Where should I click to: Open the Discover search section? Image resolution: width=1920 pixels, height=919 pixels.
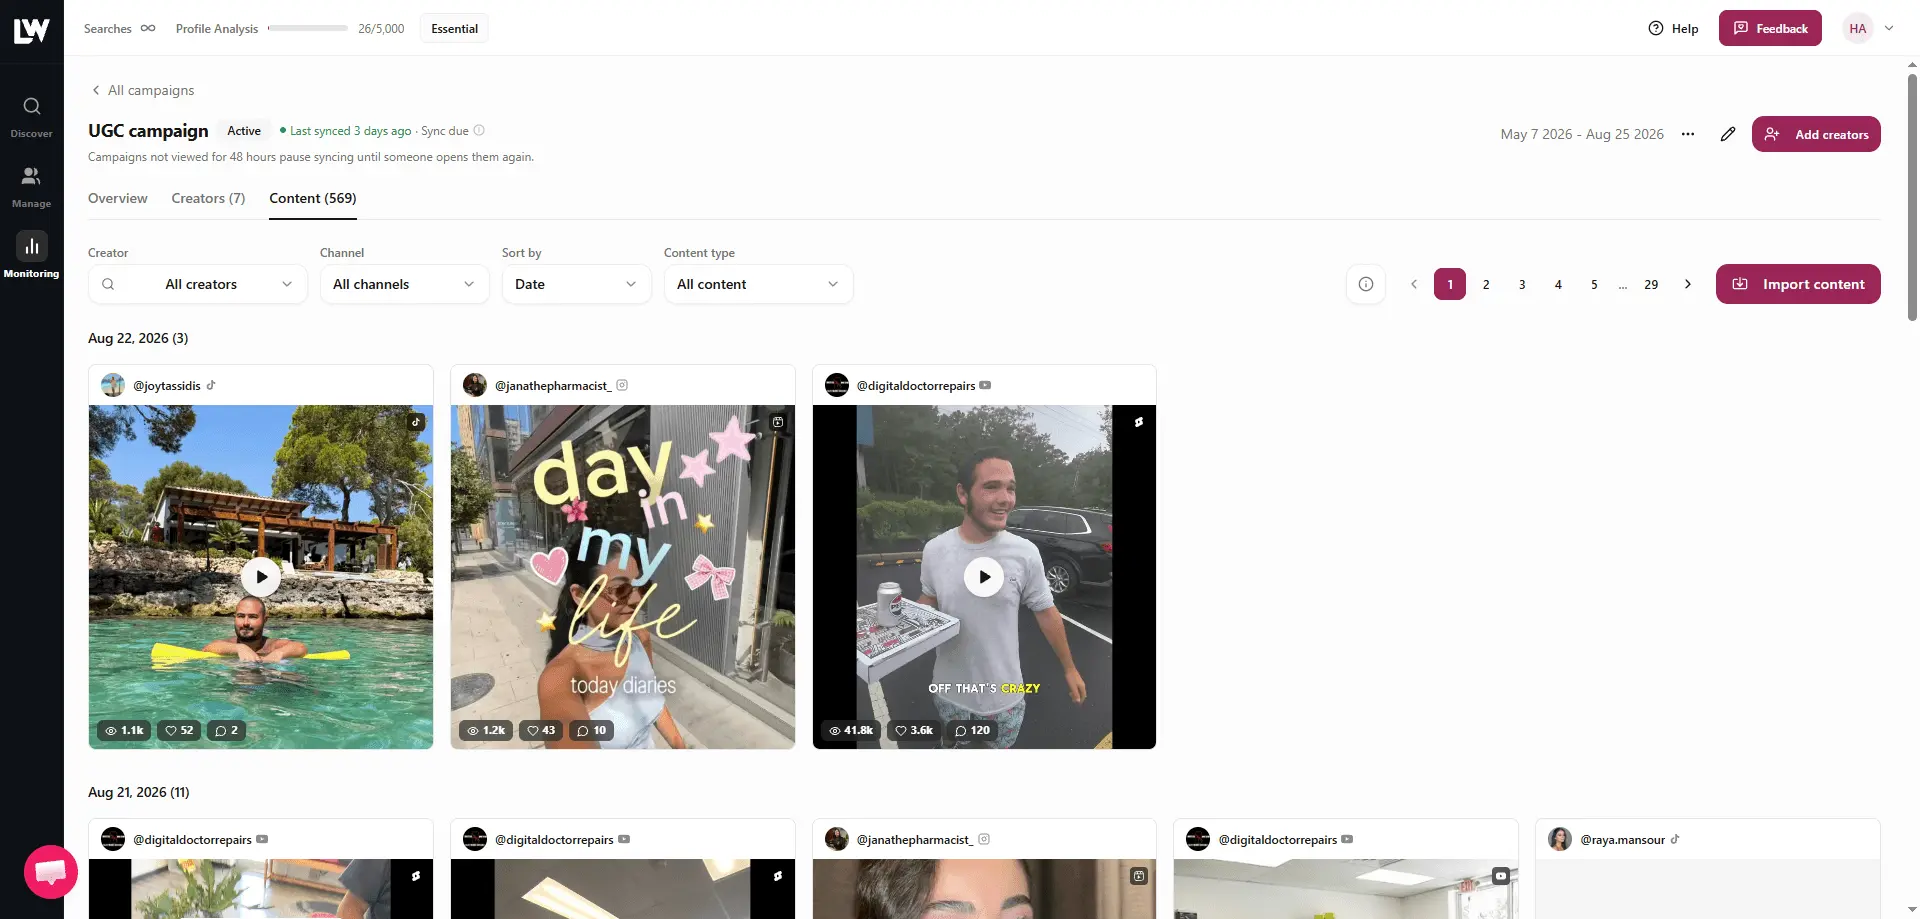tap(31, 116)
